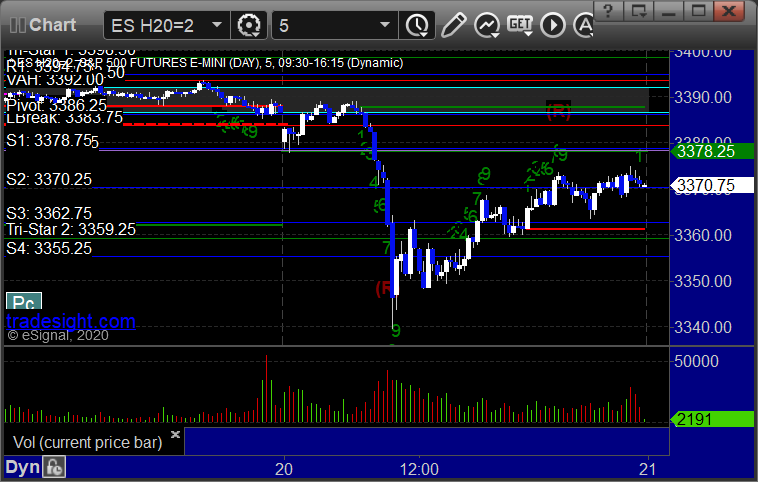
Task: Open the help question mark button
Action: (x=608, y=11)
